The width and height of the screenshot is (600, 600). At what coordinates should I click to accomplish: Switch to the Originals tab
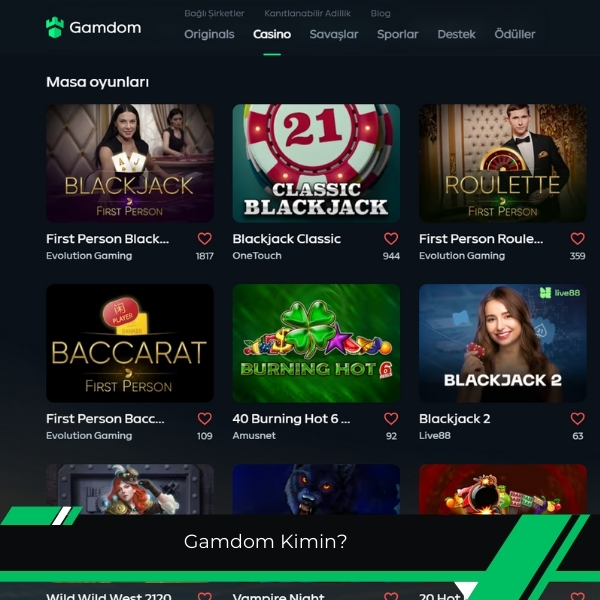click(x=209, y=34)
